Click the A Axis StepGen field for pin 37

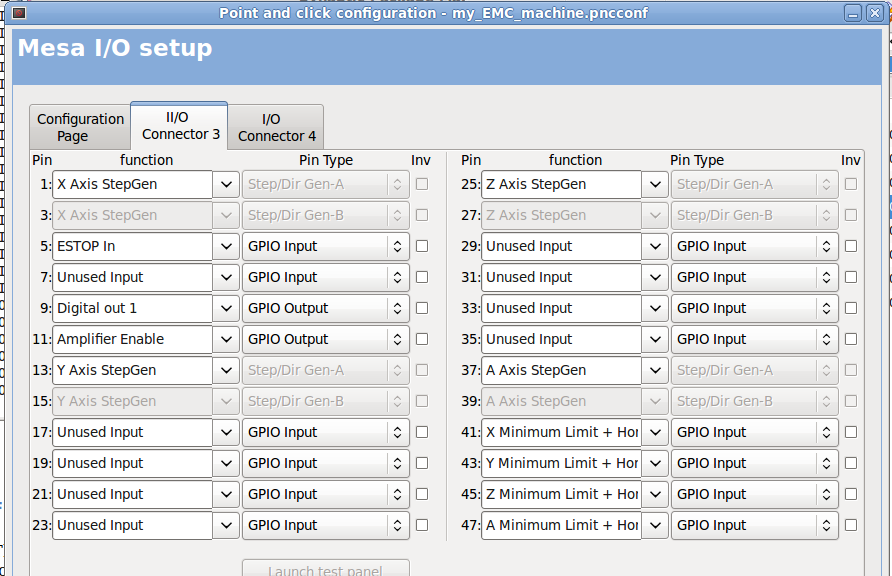click(x=561, y=370)
